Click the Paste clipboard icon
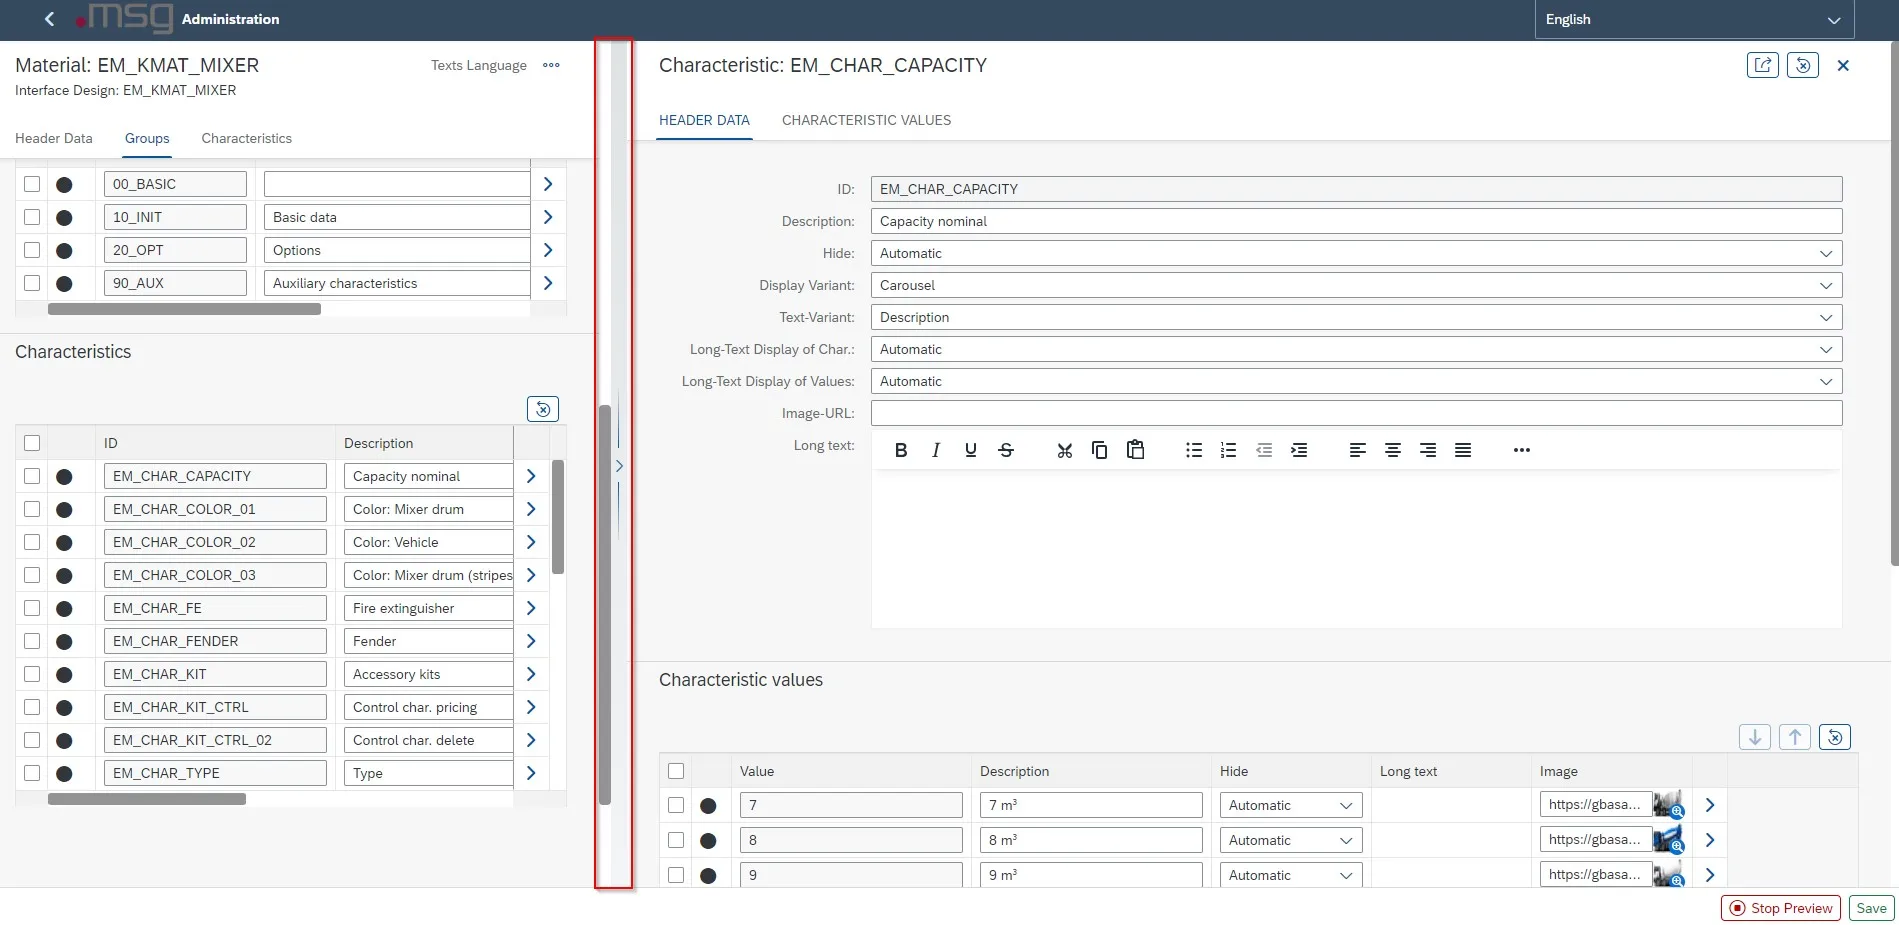 1135,450
